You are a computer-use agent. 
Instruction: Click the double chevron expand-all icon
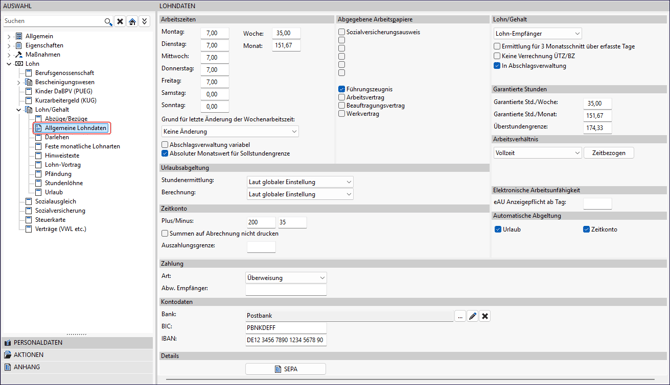[x=144, y=21]
